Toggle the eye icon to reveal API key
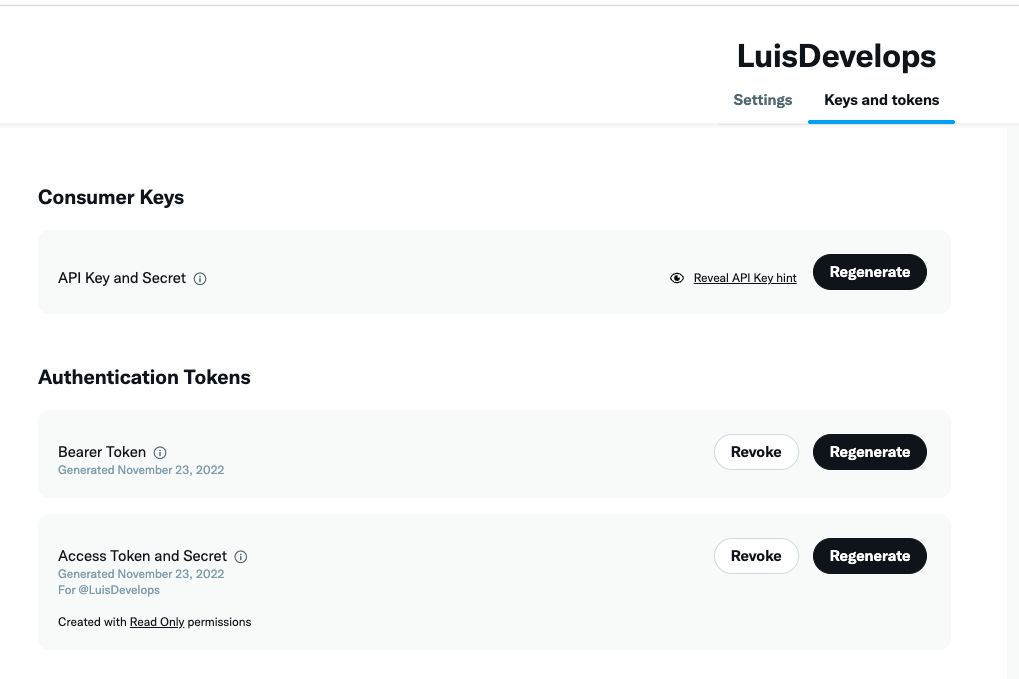Image resolution: width=1019 pixels, height=679 pixels. pos(677,278)
